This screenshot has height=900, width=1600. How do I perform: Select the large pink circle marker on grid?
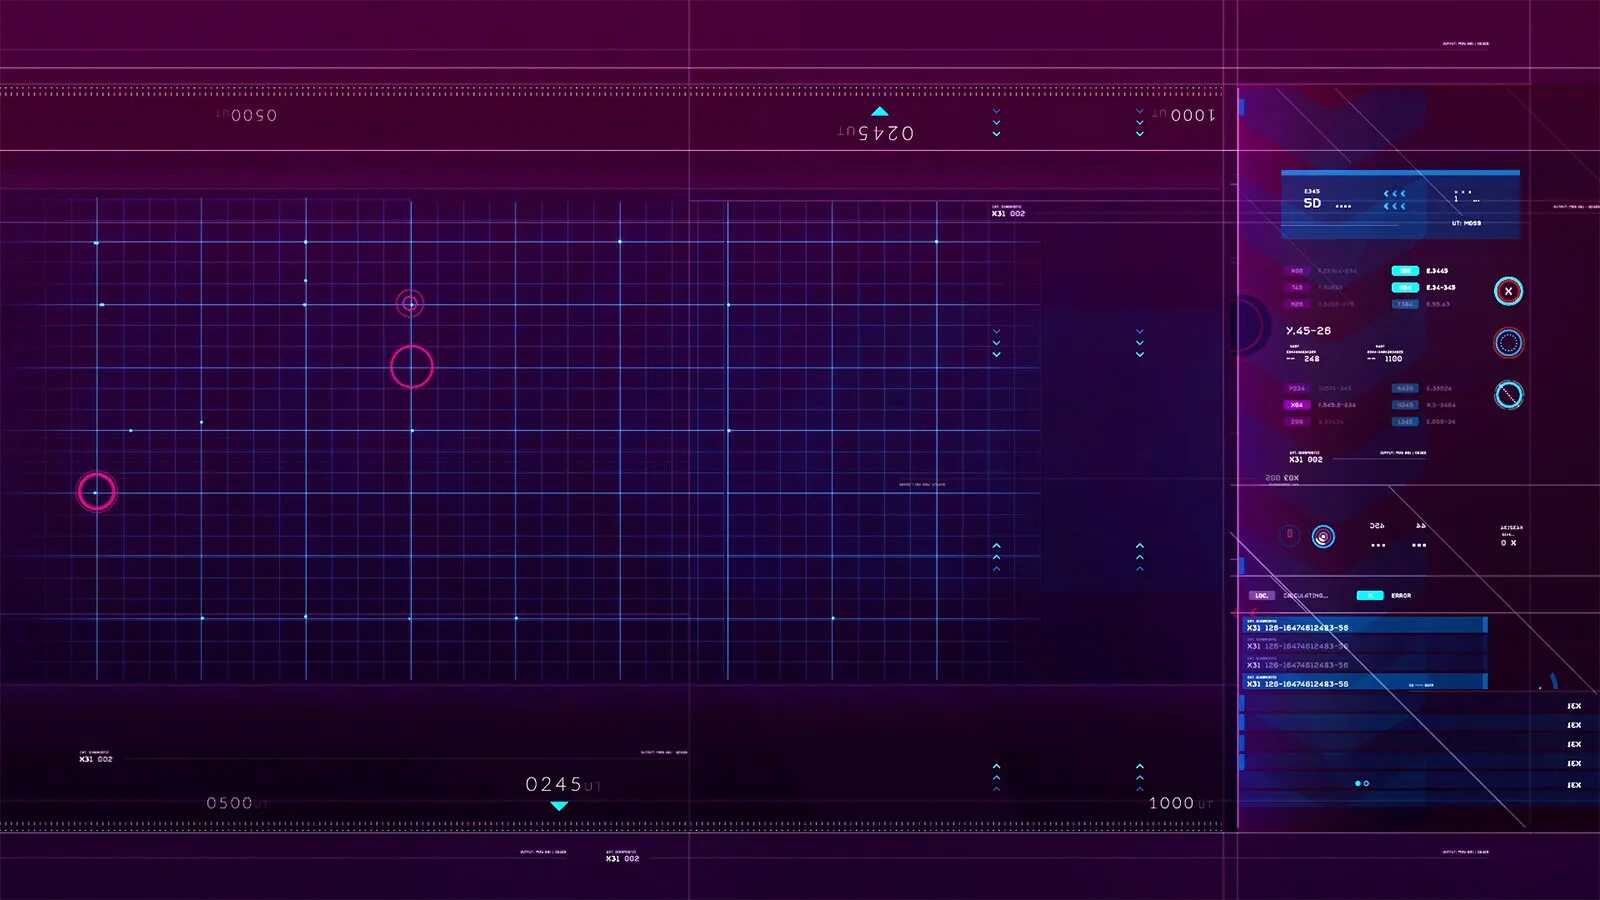(x=411, y=366)
